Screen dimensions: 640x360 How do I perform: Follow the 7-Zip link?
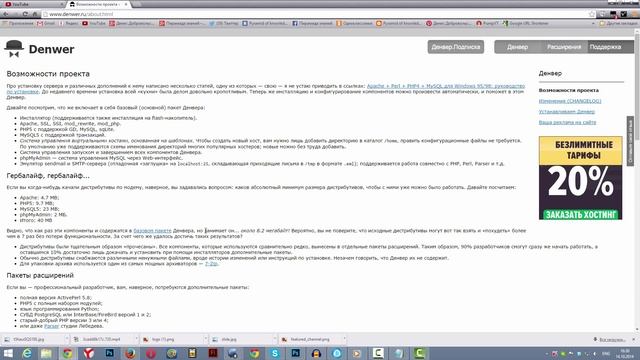click(211, 264)
